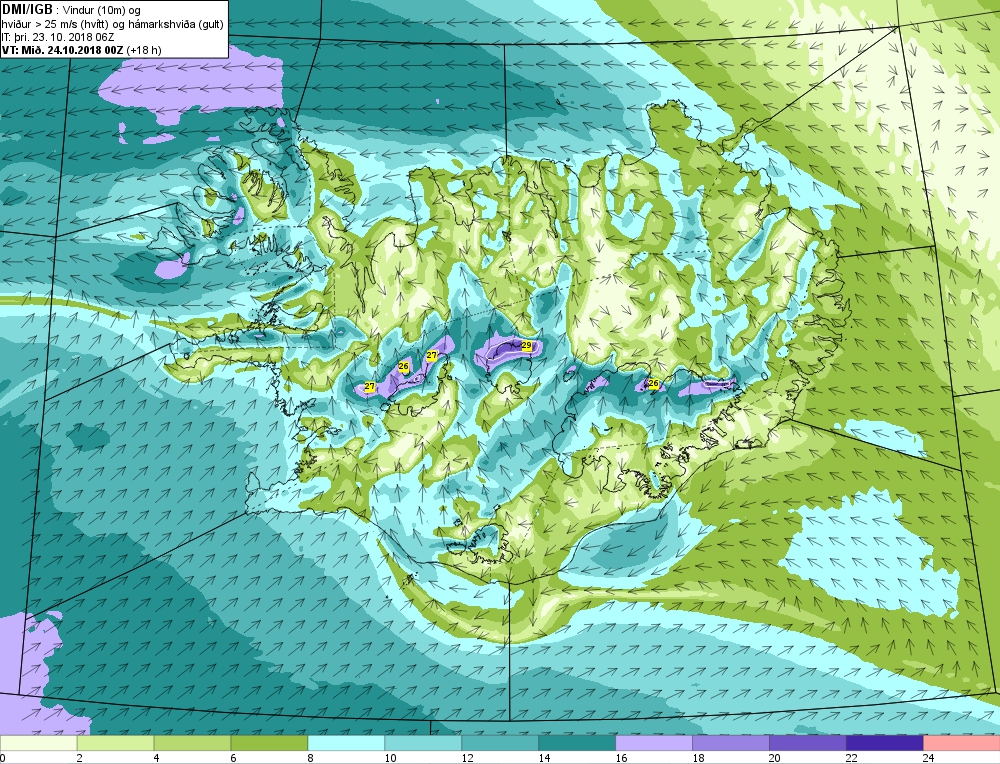Select the 'Vindur (10m) og' header text
Viewport: 1000px width, 764px height.
103,10
